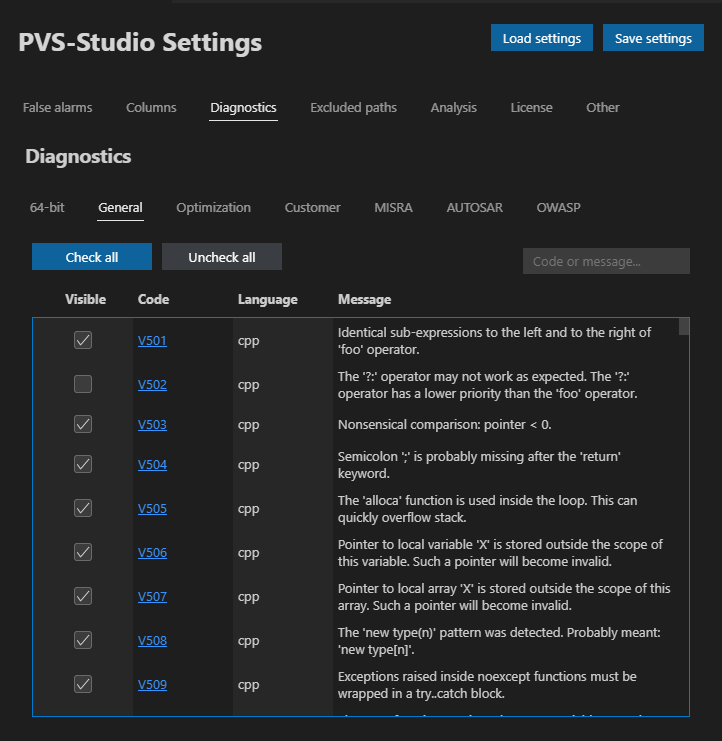
Task: Focus the Code or message search field
Action: point(606,261)
